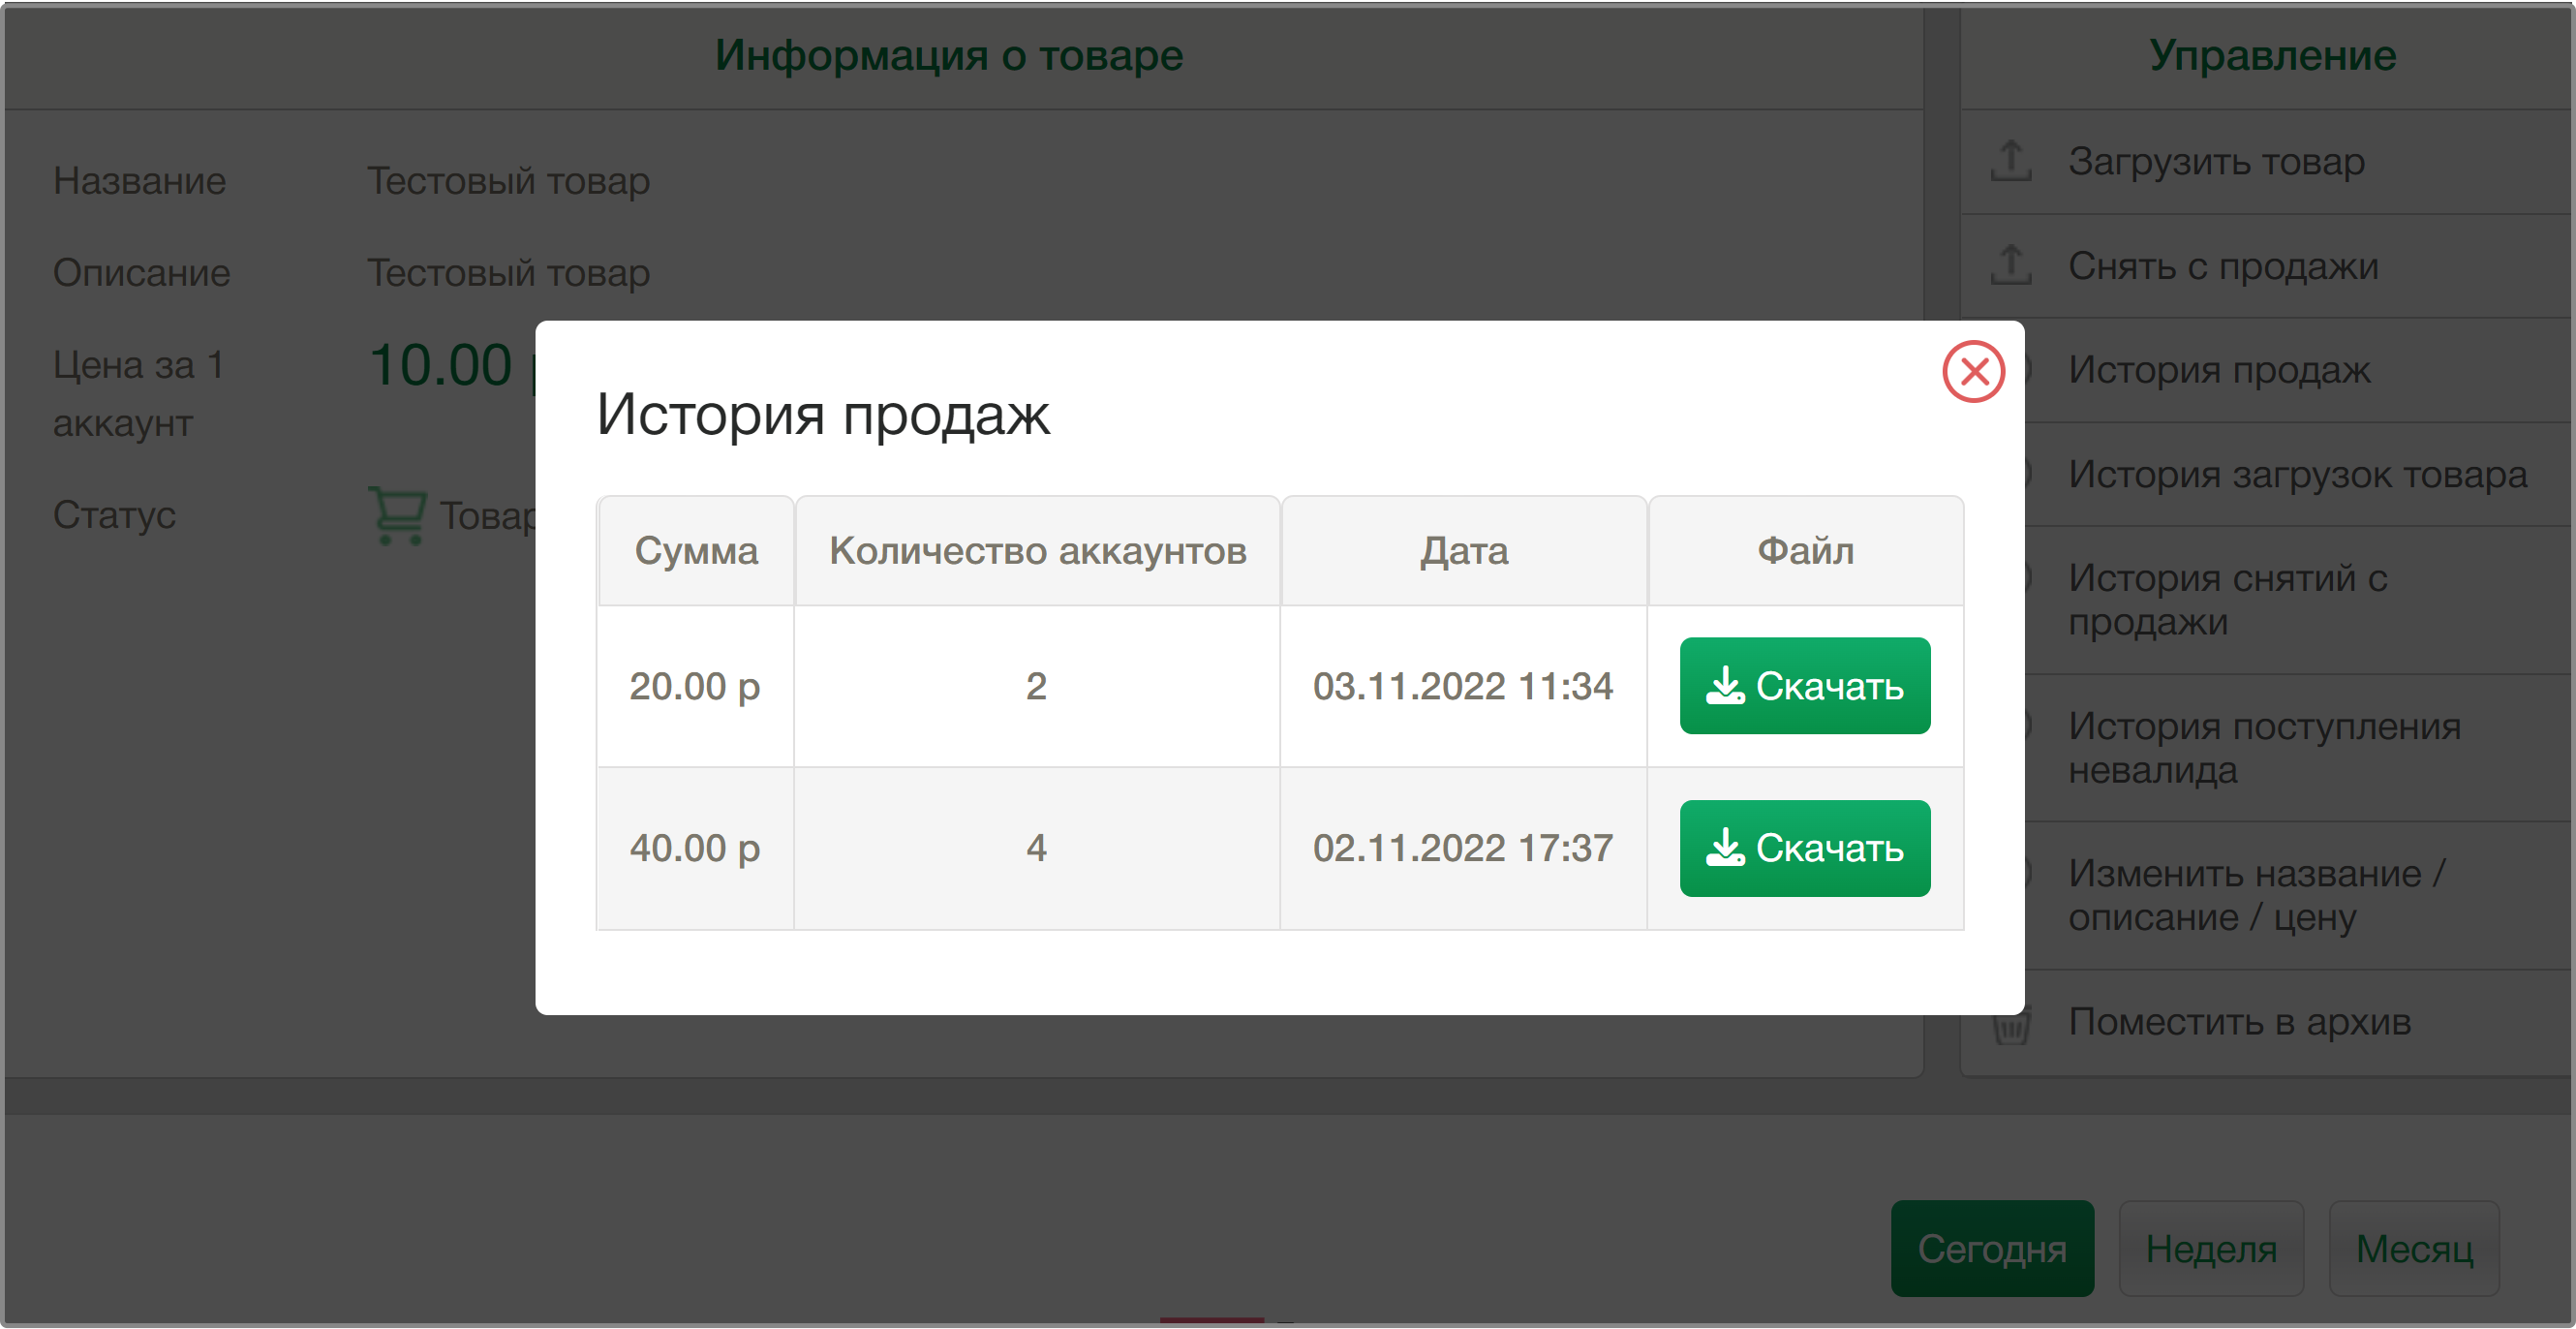Select the Месяц period button
Screen dimensions: 2576x1329
[x=2413, y=1248]
